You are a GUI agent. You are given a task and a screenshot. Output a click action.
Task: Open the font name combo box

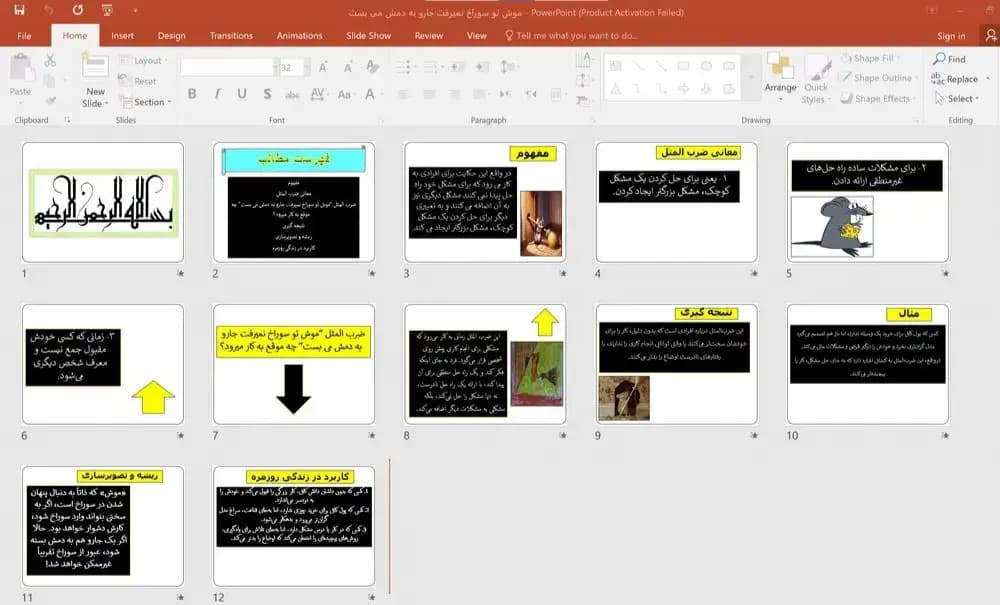point(229,67)
